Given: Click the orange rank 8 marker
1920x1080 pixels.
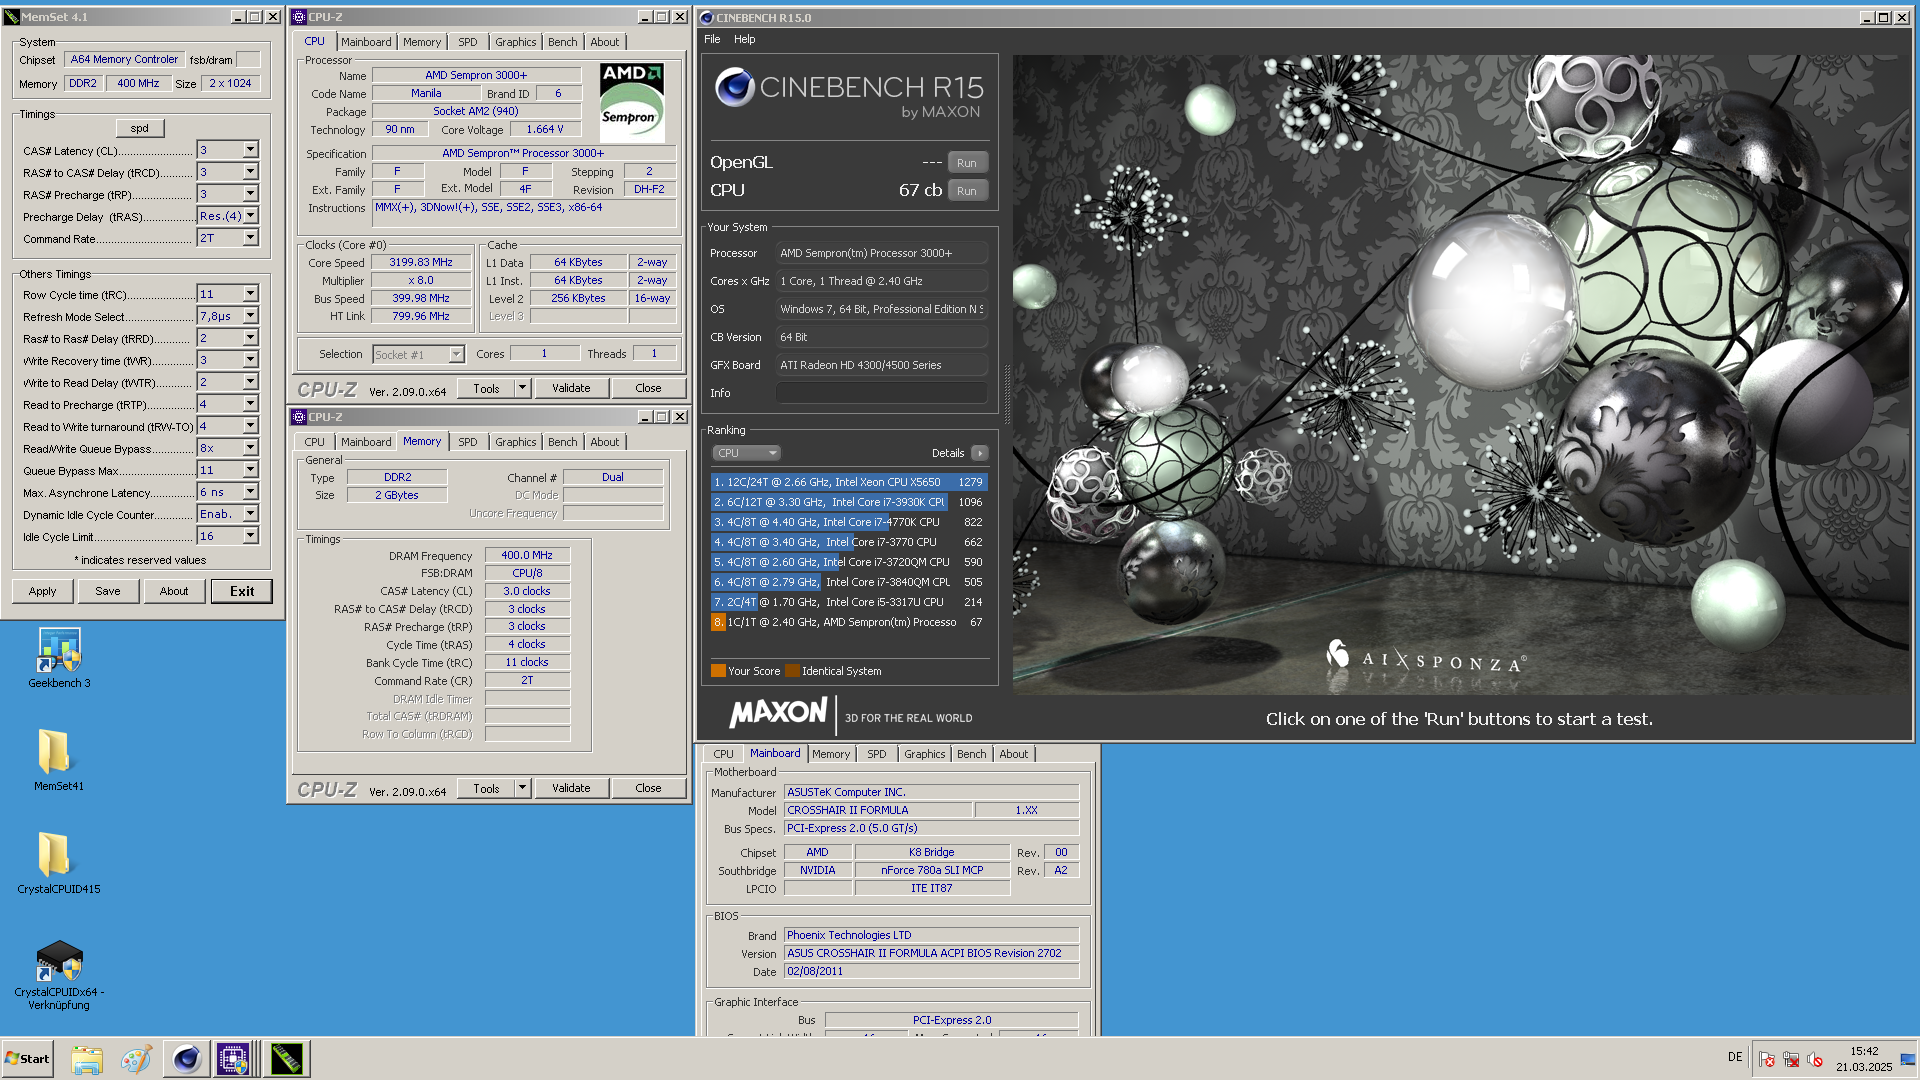Looking at the screenshot, I should (718, 622).
